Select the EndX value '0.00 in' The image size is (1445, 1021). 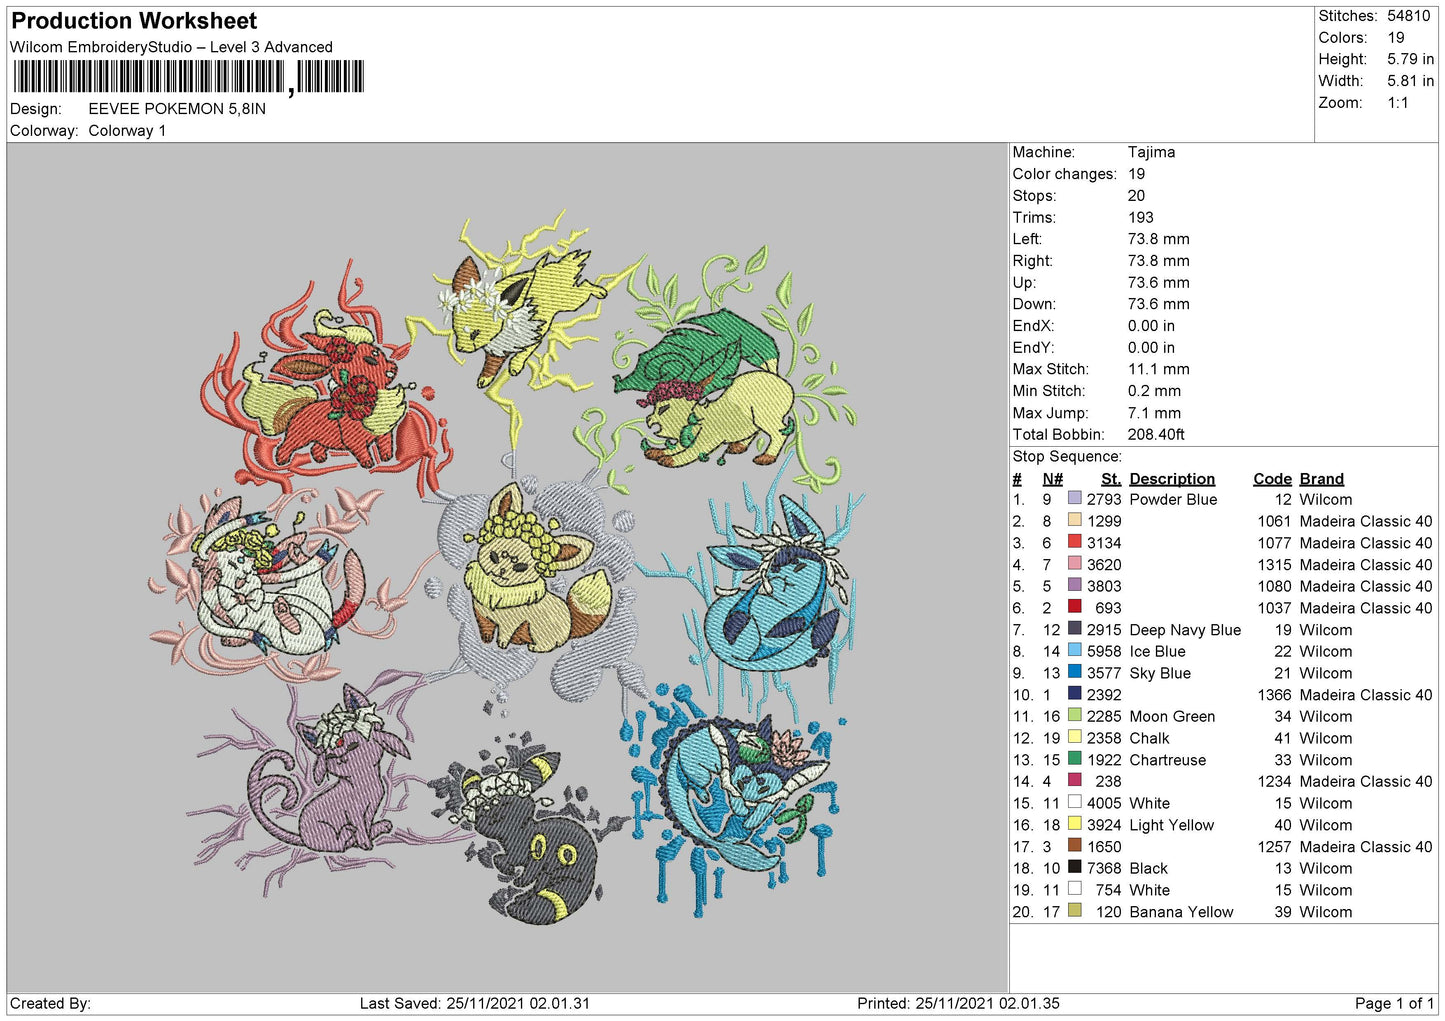[1151, 326]
